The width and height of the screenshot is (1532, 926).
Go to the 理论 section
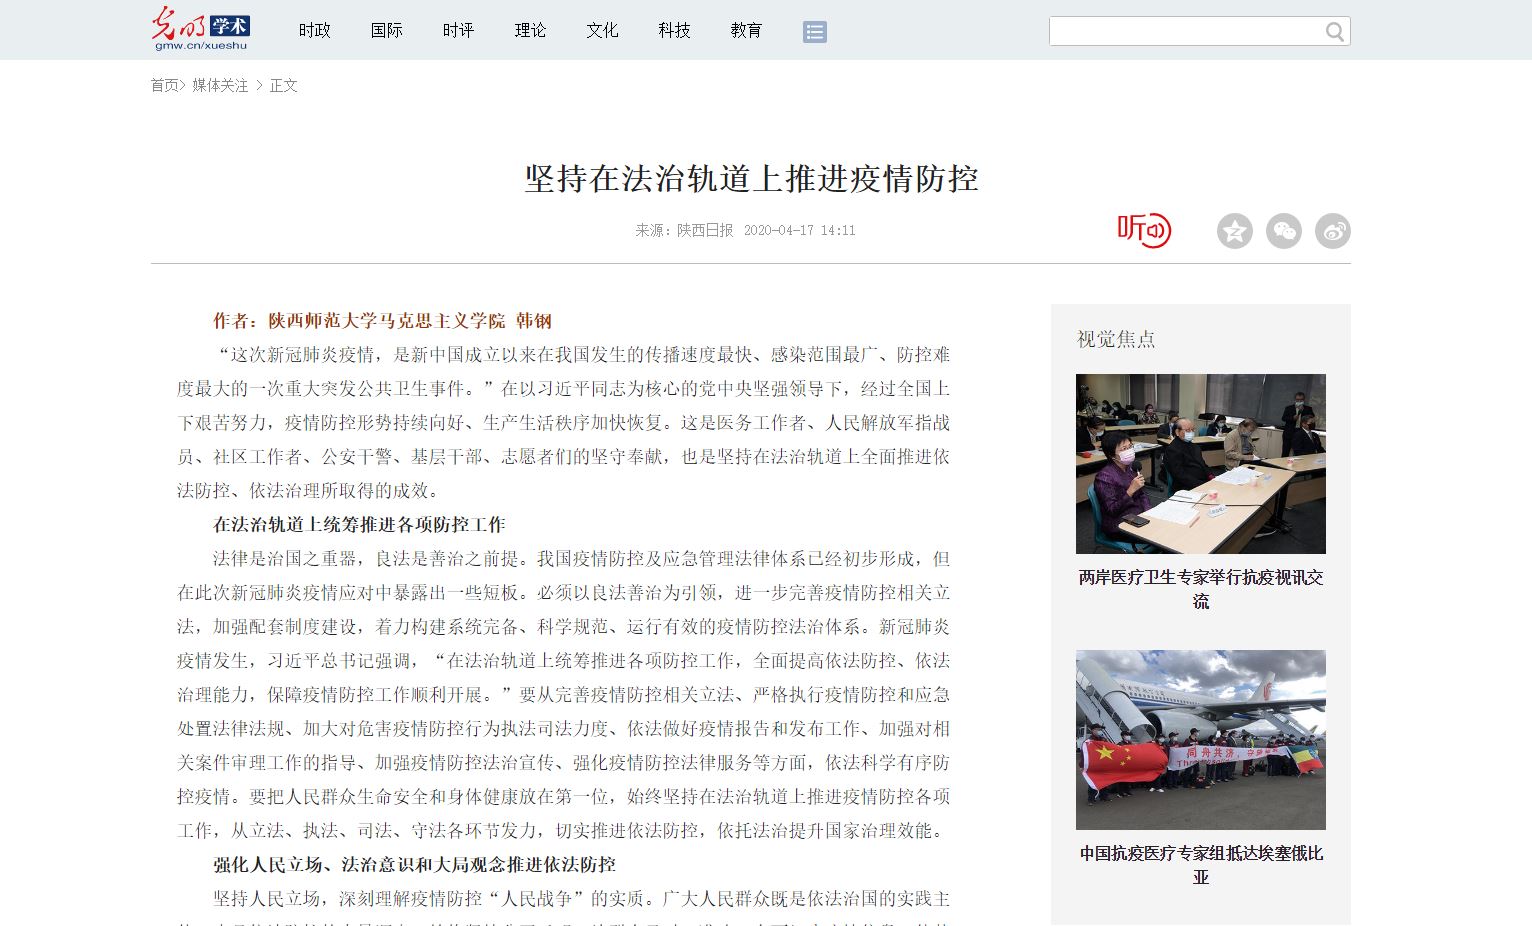point(530,31)
